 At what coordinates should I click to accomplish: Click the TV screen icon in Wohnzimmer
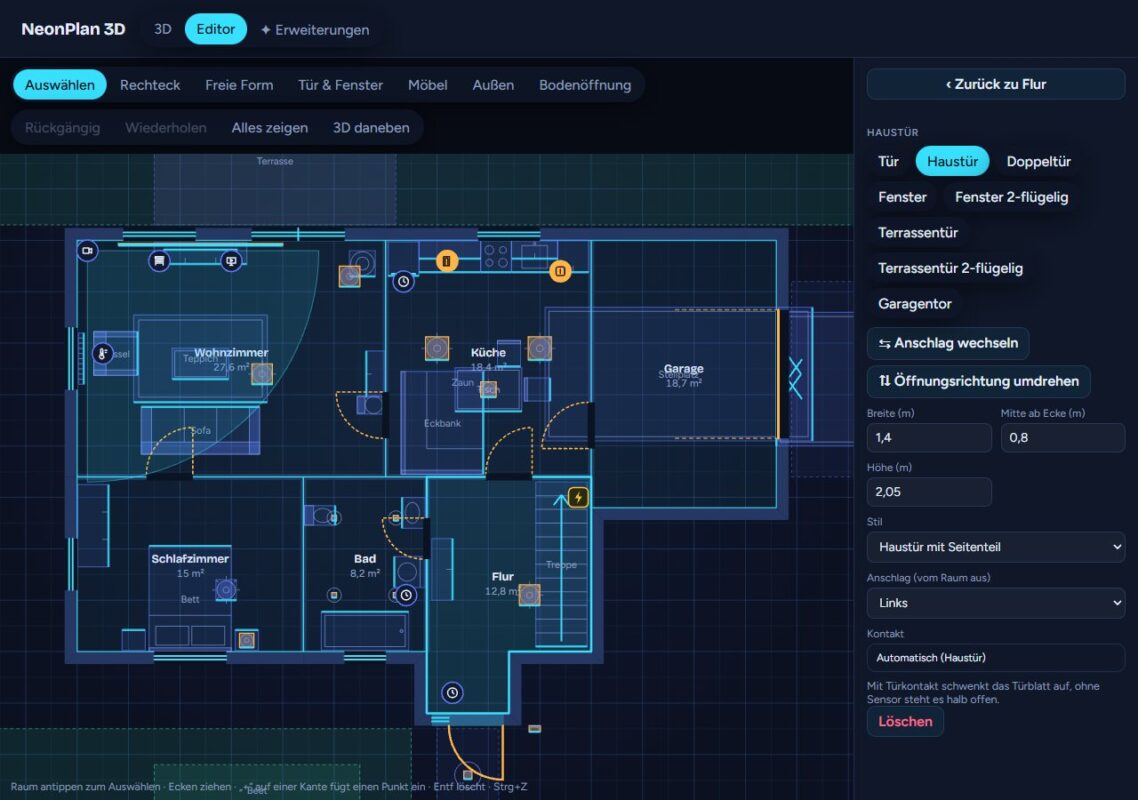(232, 261)
